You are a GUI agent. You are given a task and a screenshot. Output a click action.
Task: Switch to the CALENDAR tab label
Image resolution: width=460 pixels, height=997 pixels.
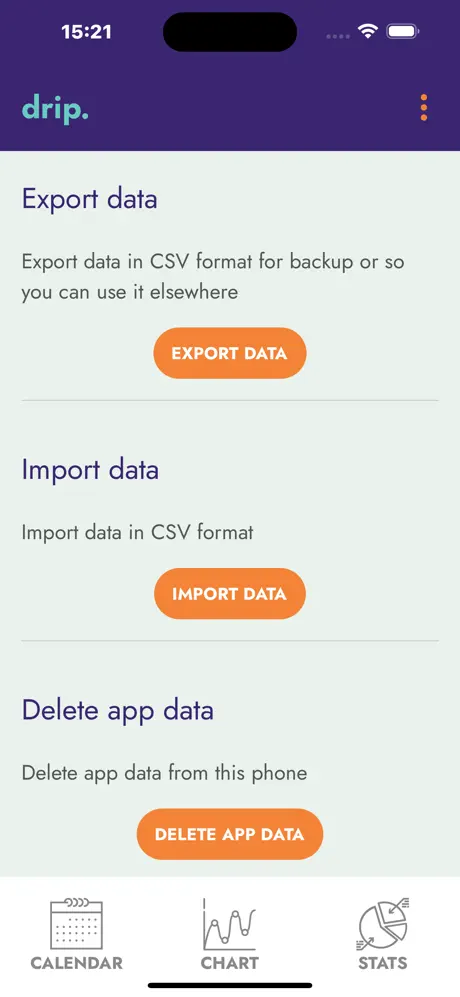pos(76,963)
